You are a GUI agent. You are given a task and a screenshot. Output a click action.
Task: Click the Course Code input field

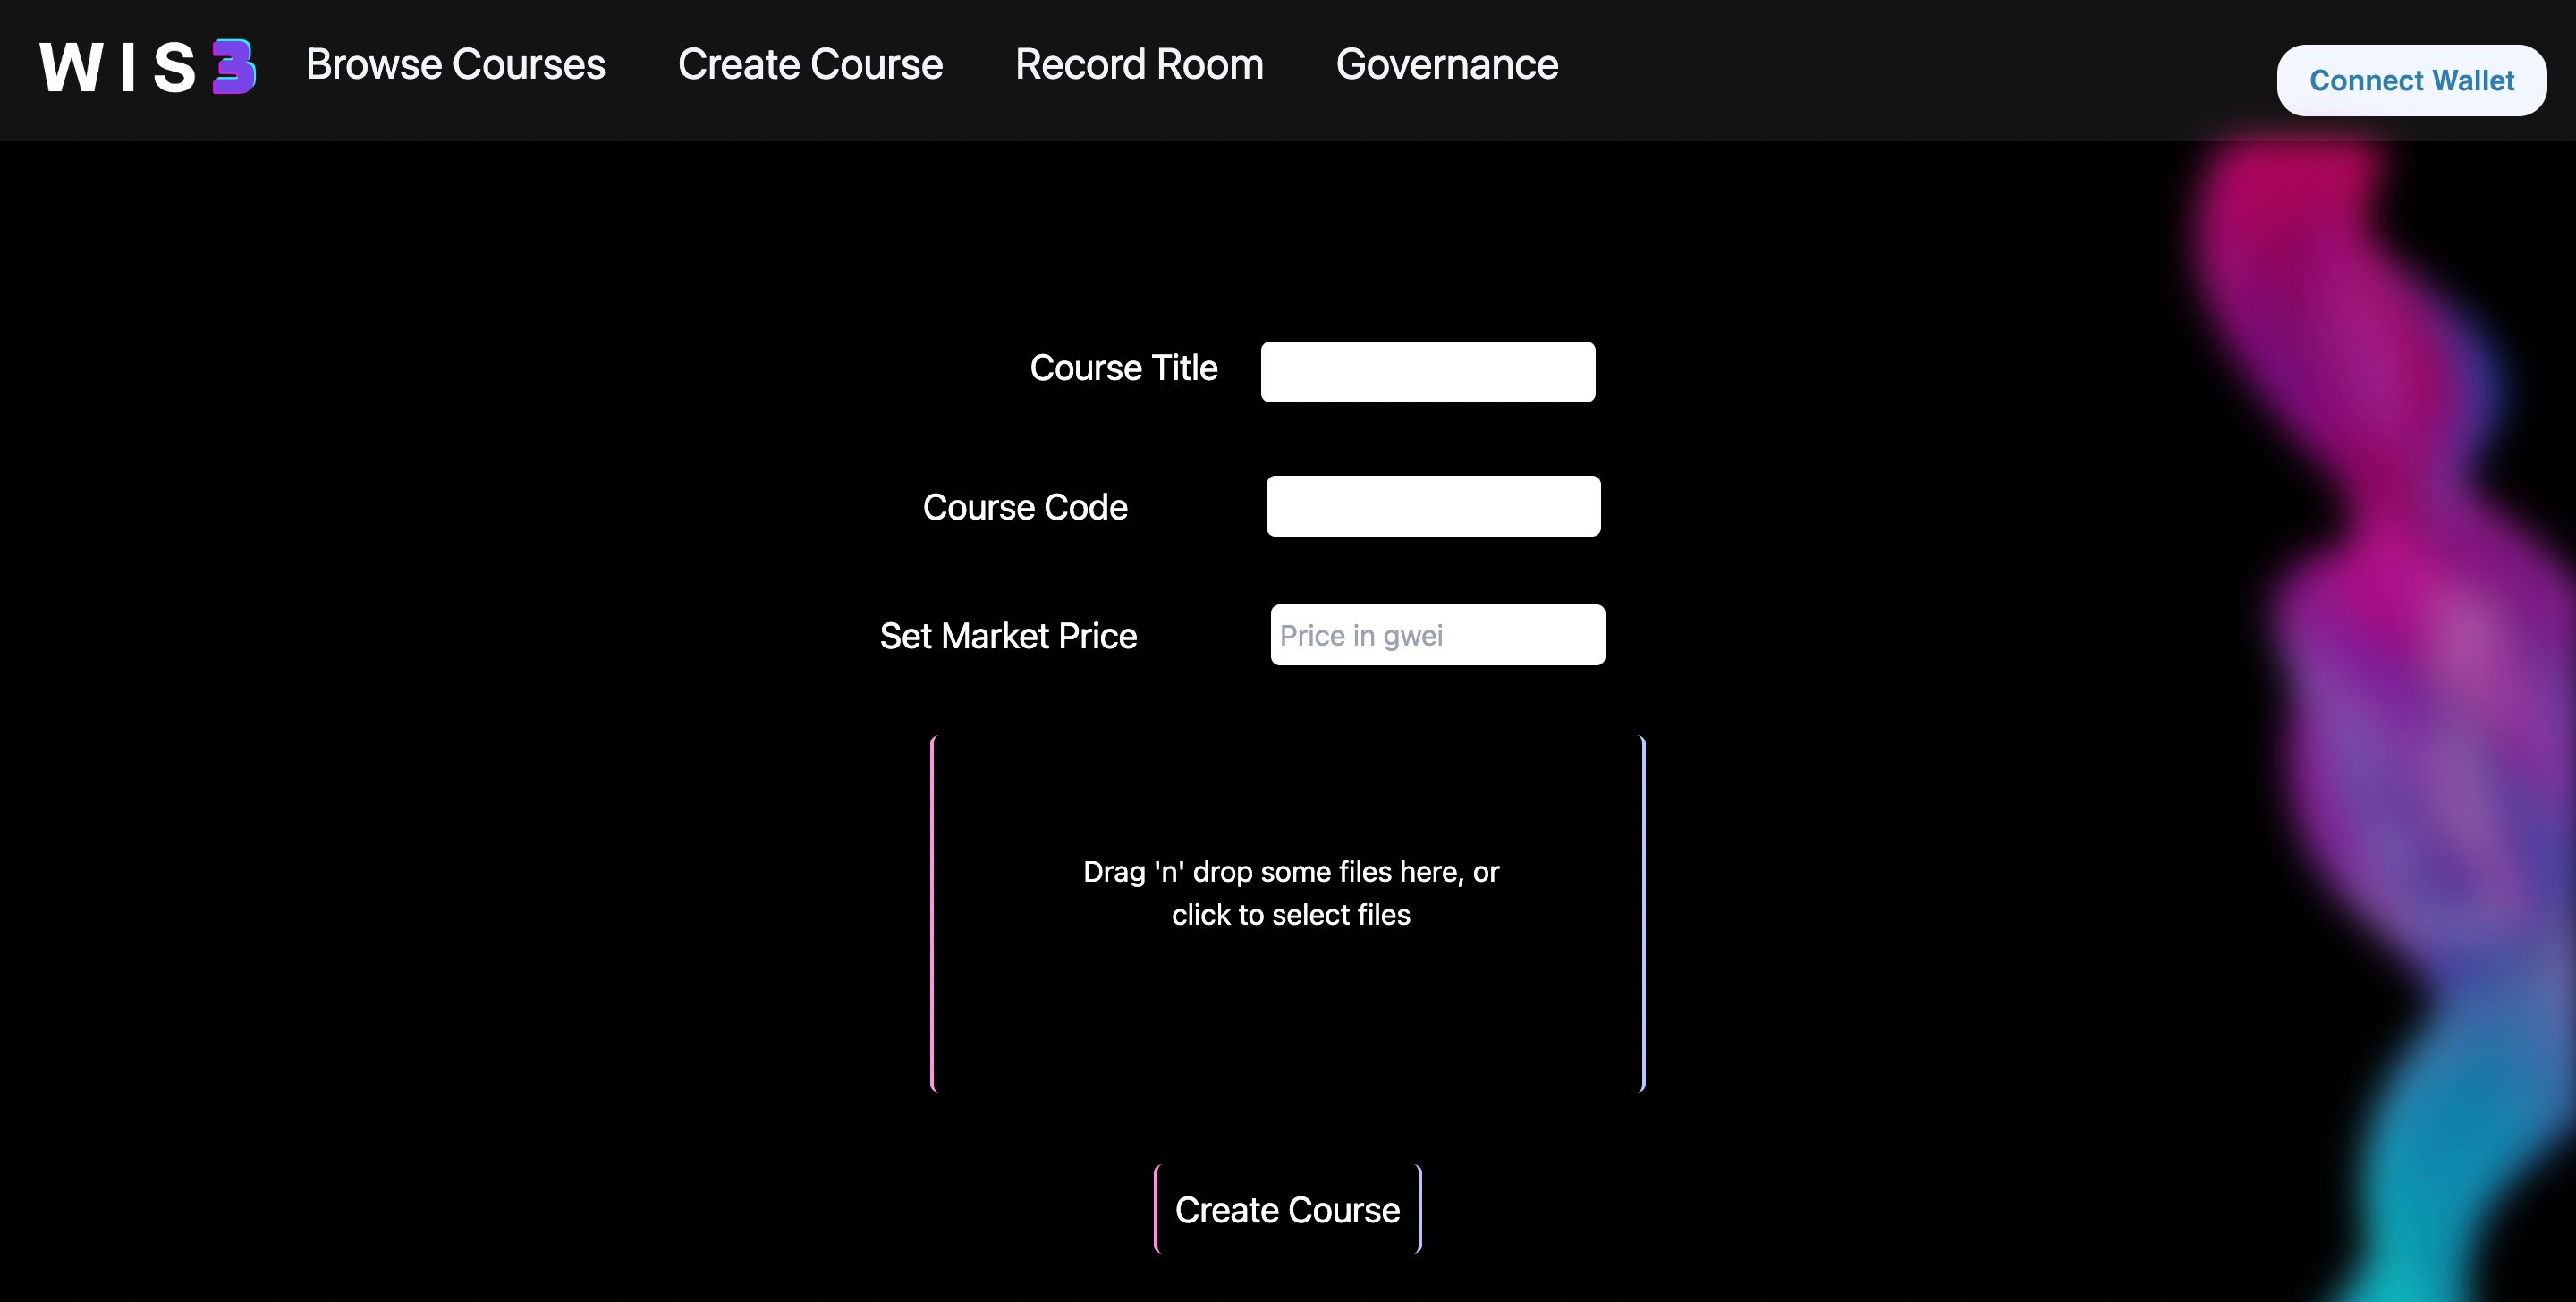1432,505
